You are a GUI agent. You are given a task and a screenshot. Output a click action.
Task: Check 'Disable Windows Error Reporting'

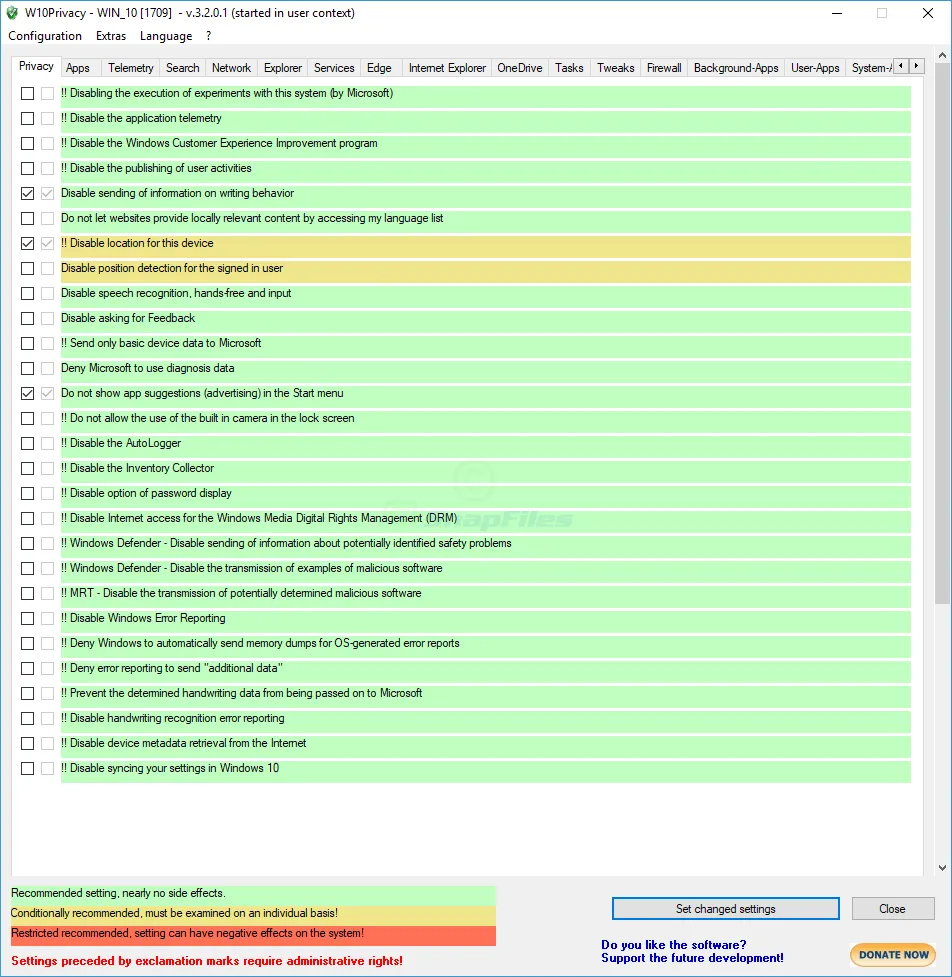click(x=27, y=618)
